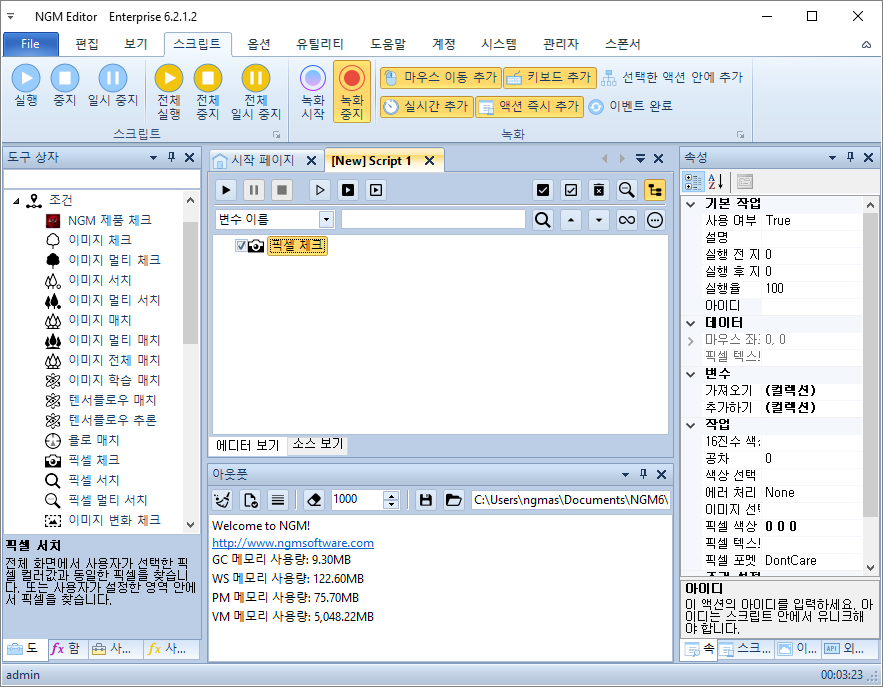The width and height of the screenshot is (883, 687).
Task: Click the script search text field
Action: 433,220
